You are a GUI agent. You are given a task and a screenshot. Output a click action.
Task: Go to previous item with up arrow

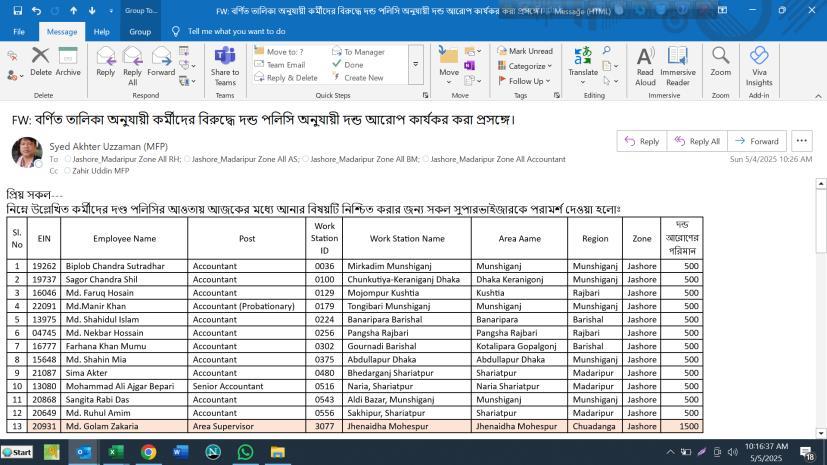point(73,11)
